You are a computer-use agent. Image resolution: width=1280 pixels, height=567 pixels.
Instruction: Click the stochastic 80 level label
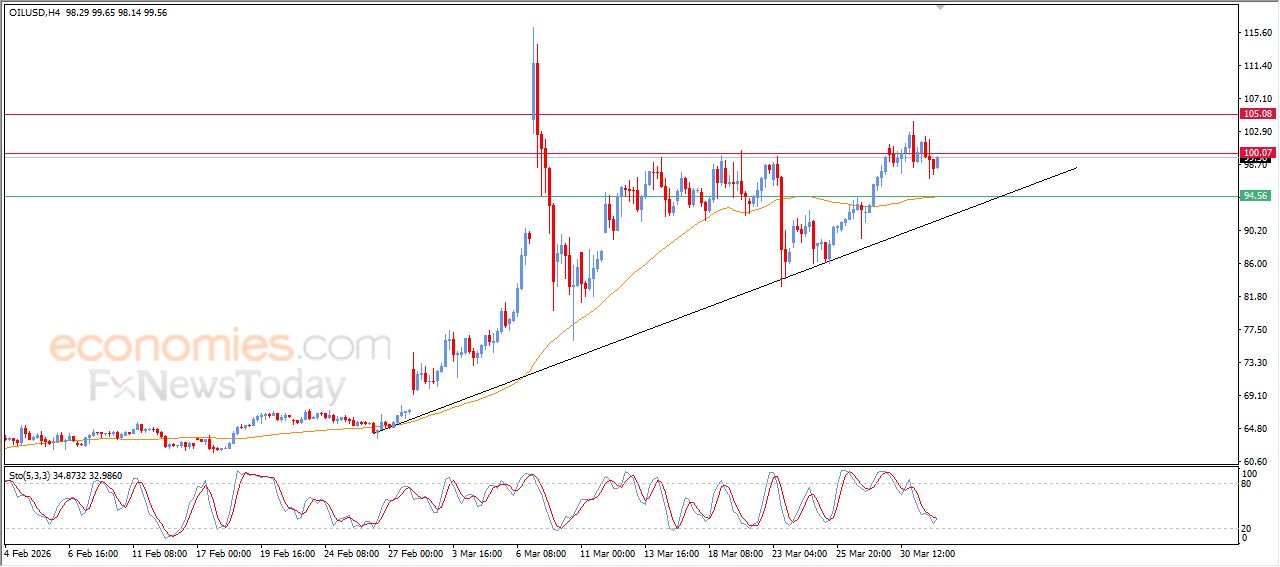coord(1246,484)
